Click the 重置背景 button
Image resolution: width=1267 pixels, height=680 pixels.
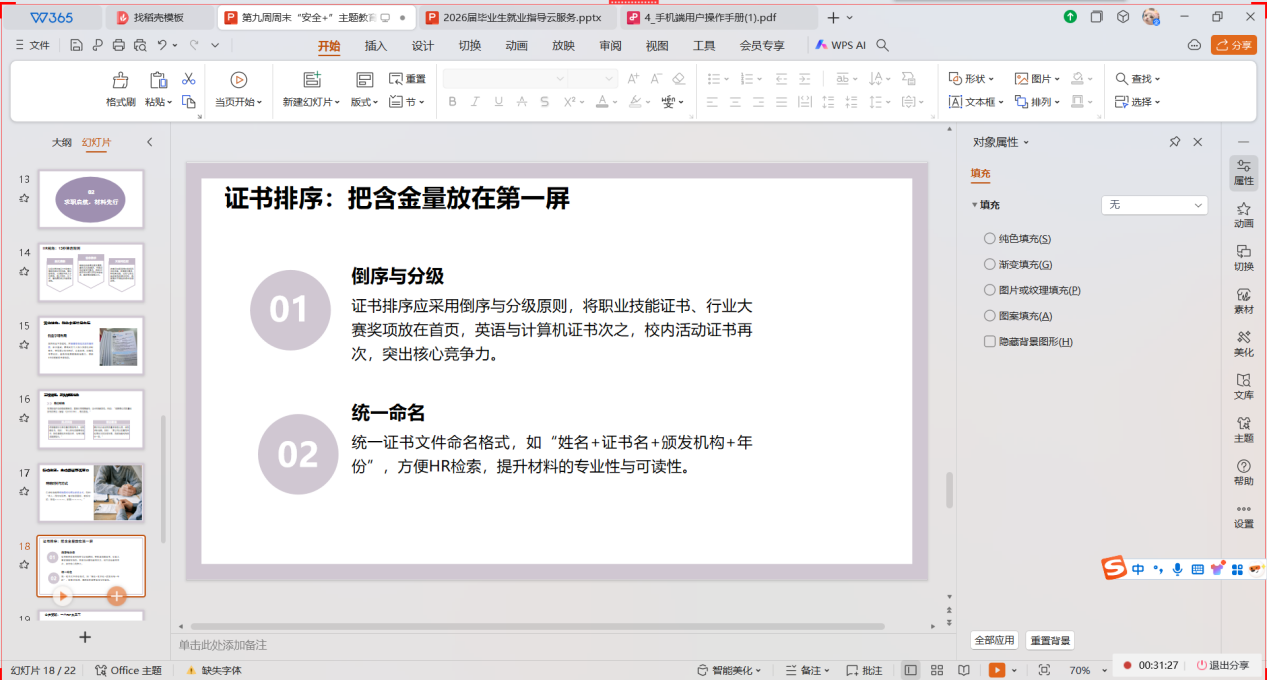click(x=1049, y=640)
